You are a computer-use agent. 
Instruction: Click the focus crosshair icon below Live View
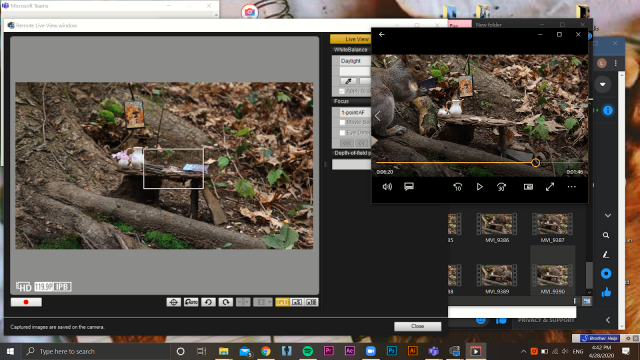tap(173, 302)
